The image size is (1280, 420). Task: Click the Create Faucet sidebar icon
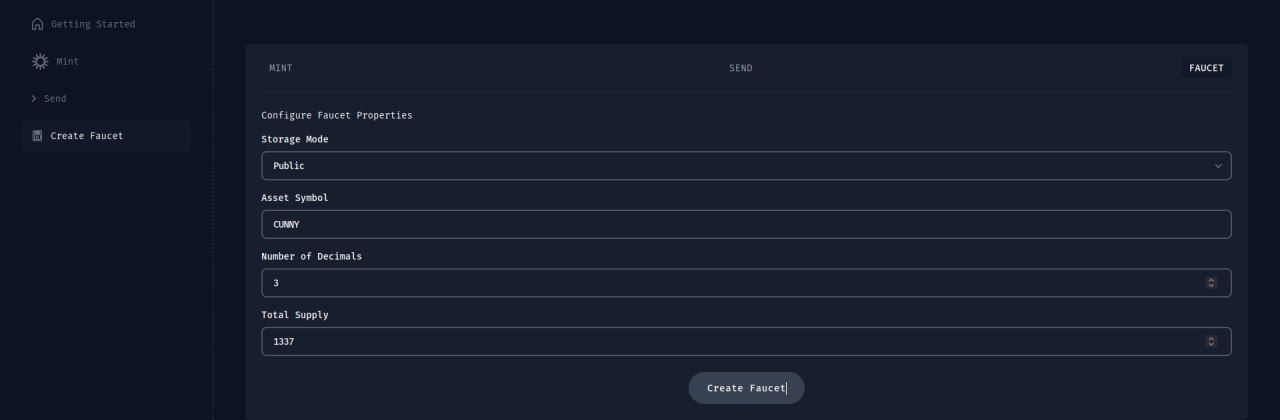(x=37, y=136)
